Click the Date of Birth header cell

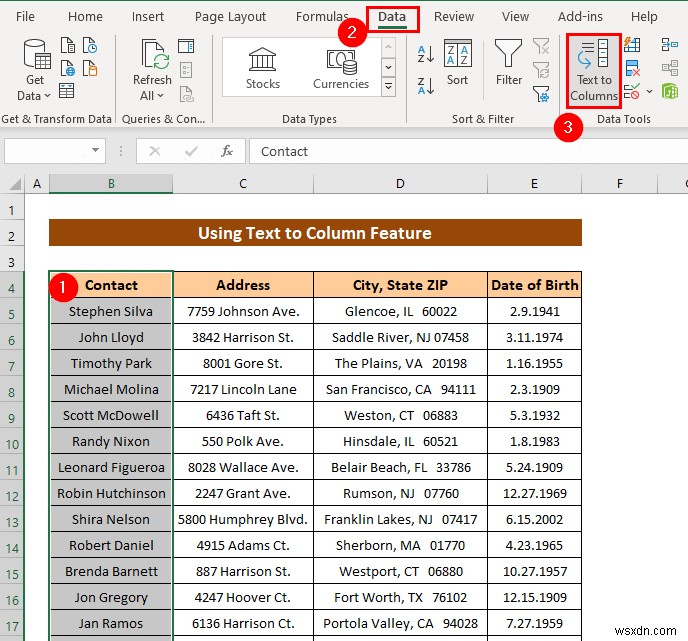tap(534, 285)
